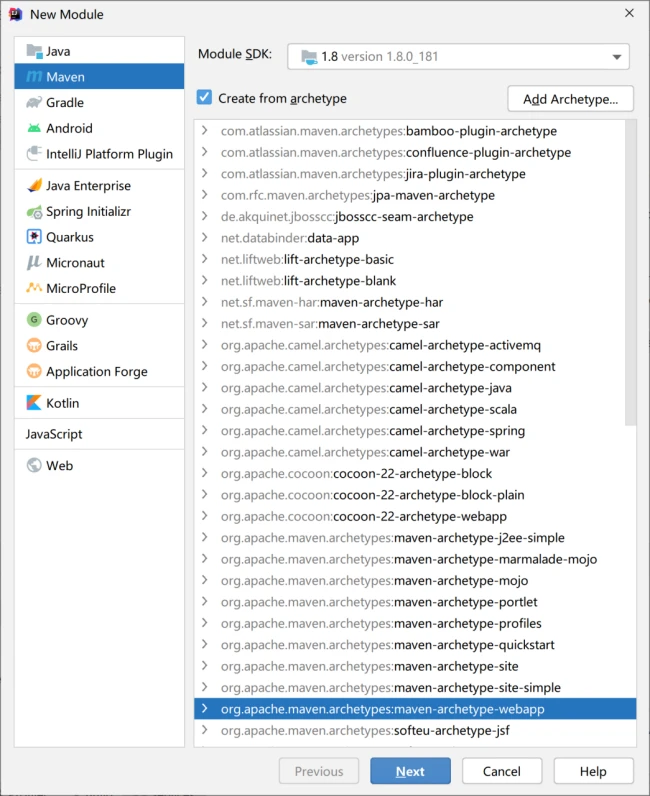The width and height of the screenshot is (650, 796).
Task: Click the Web globe icon
Action: pos(34,466)
